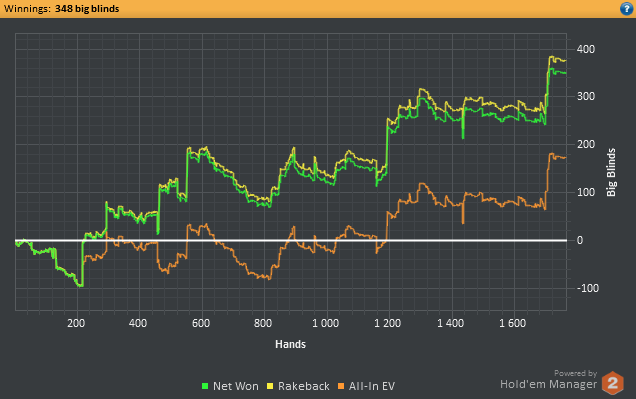
Task: Click the Rakeback legend label
Action: click(303, 386)
